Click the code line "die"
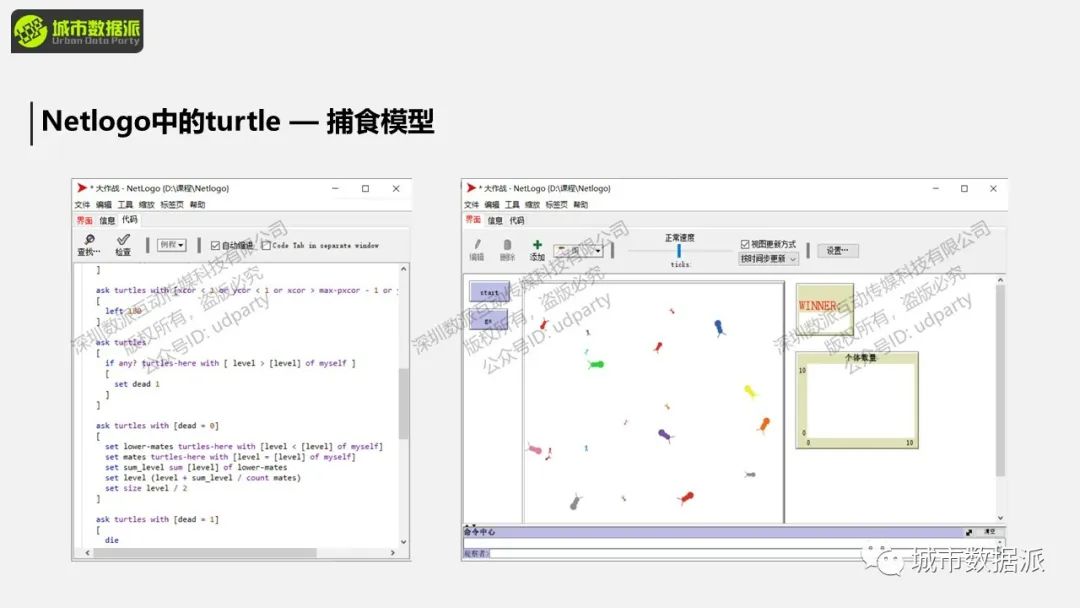This screenshot has width=1080, height=608. [112, 541]
